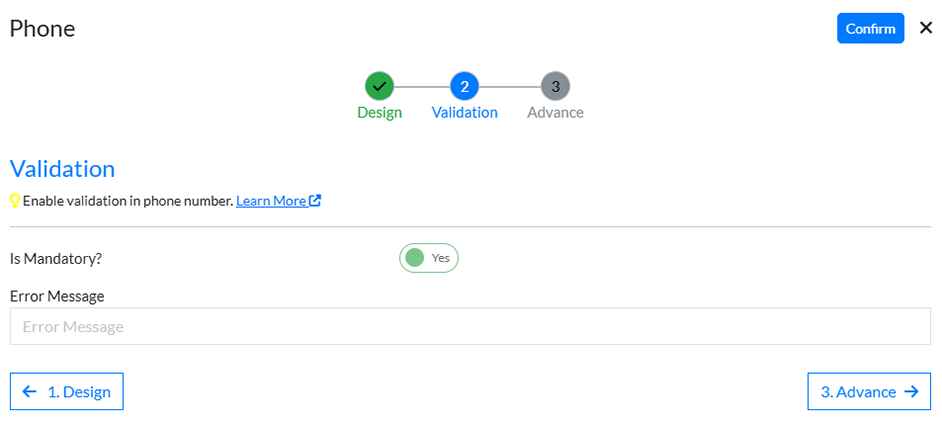Click the Phone dialog title
This screenshot has height=425, width=942.
pos(42,28)
